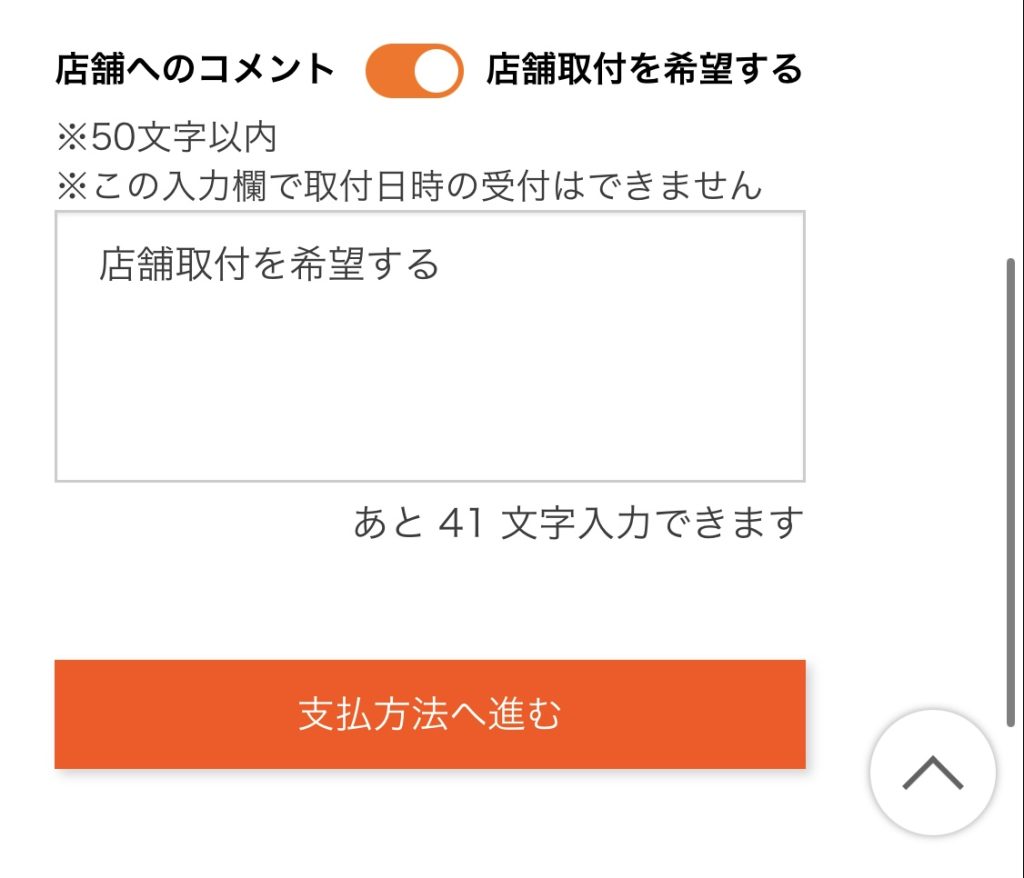Click the ※50文字以内 note

click(x=166, y=138)
